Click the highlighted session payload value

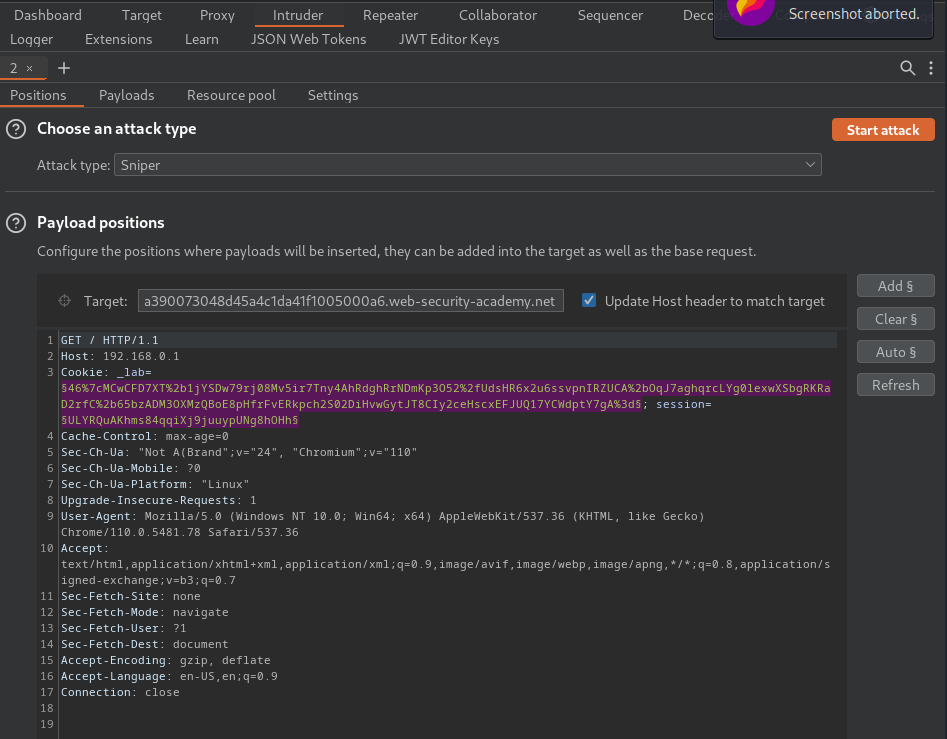pyautogui.click(x=180, y=420)
